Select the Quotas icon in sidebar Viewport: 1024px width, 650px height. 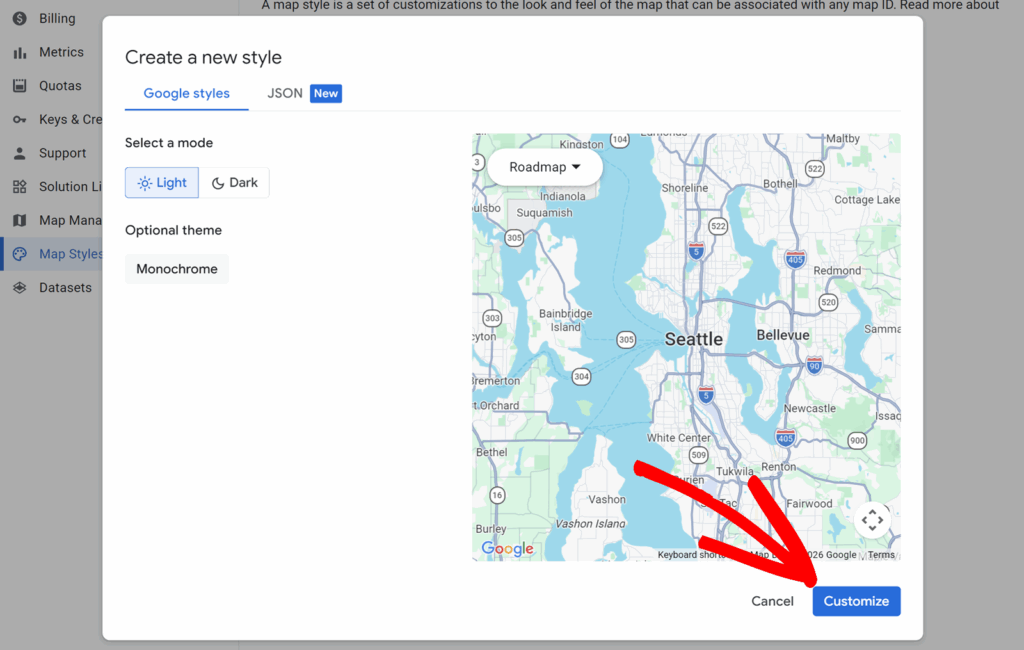pyautogui.click(x=19, y=86)
